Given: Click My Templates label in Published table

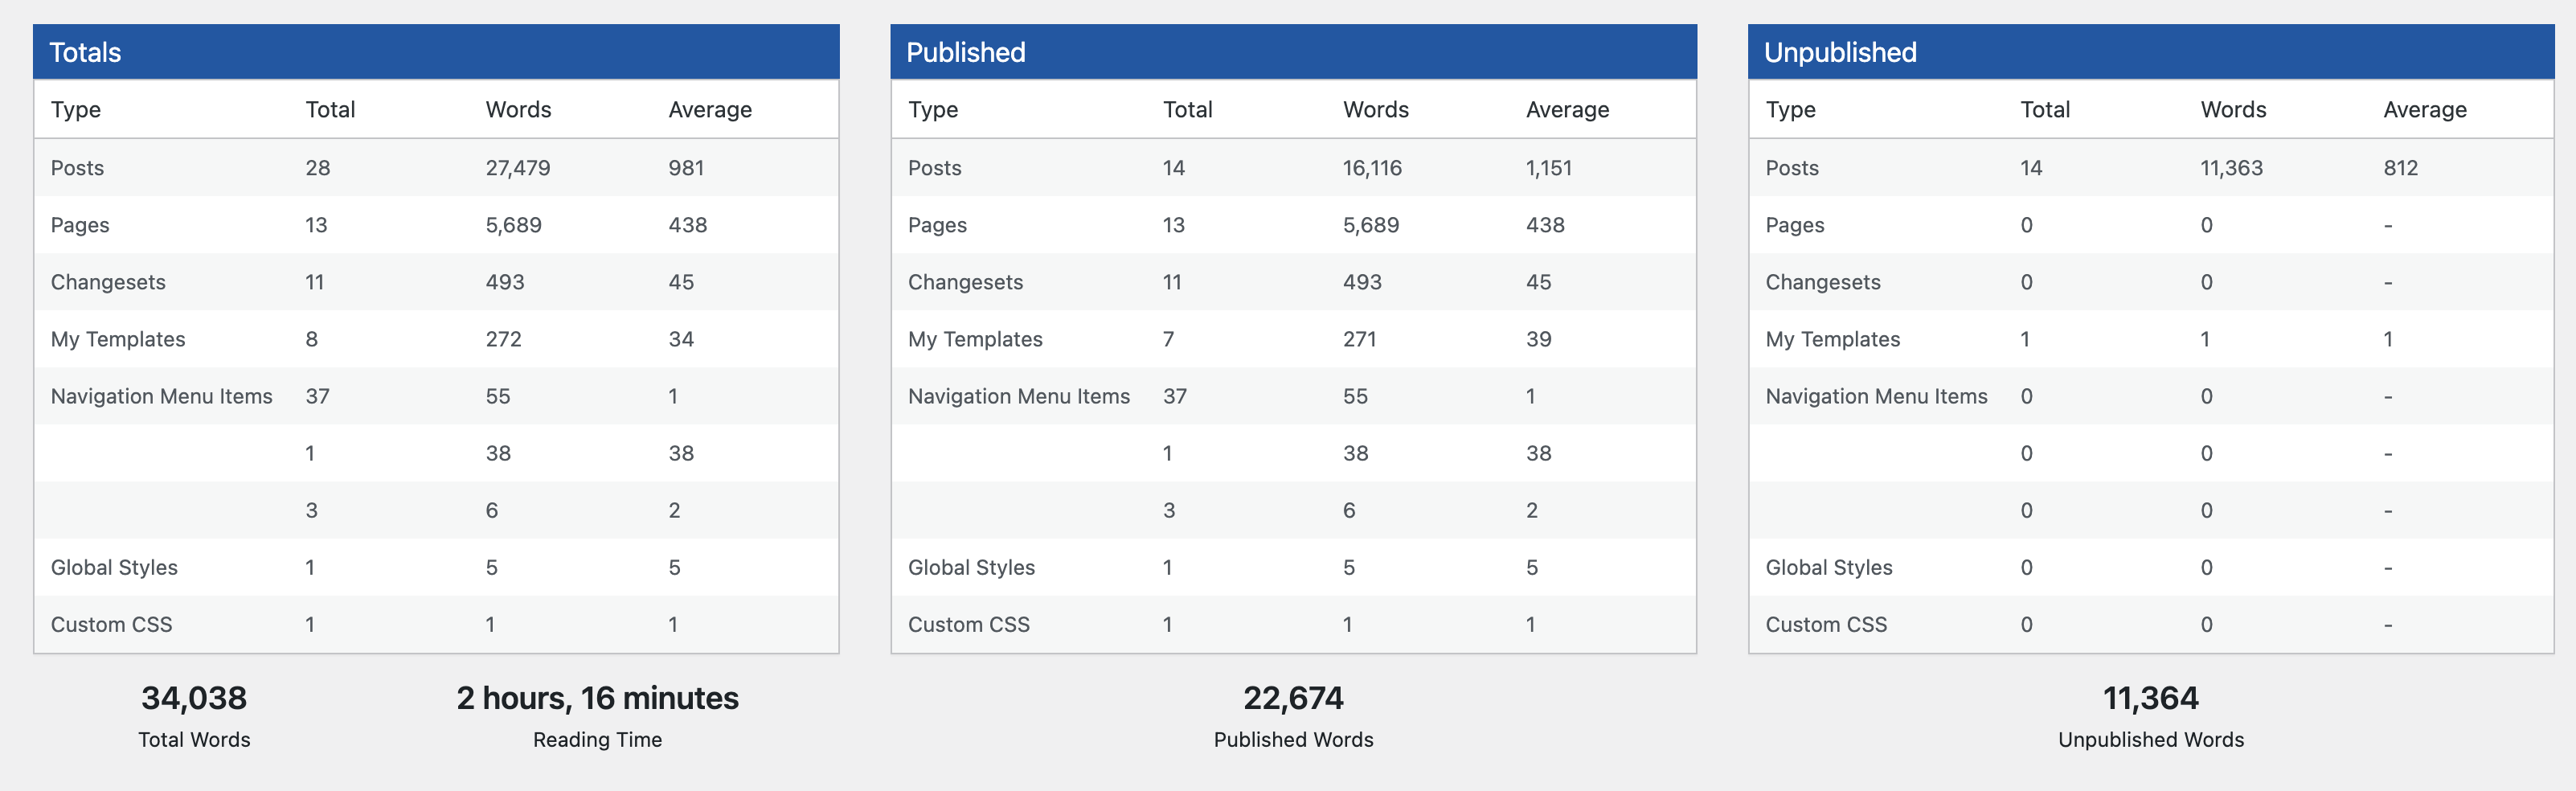Looking at the screenshot, I should (x=975, y=339).
